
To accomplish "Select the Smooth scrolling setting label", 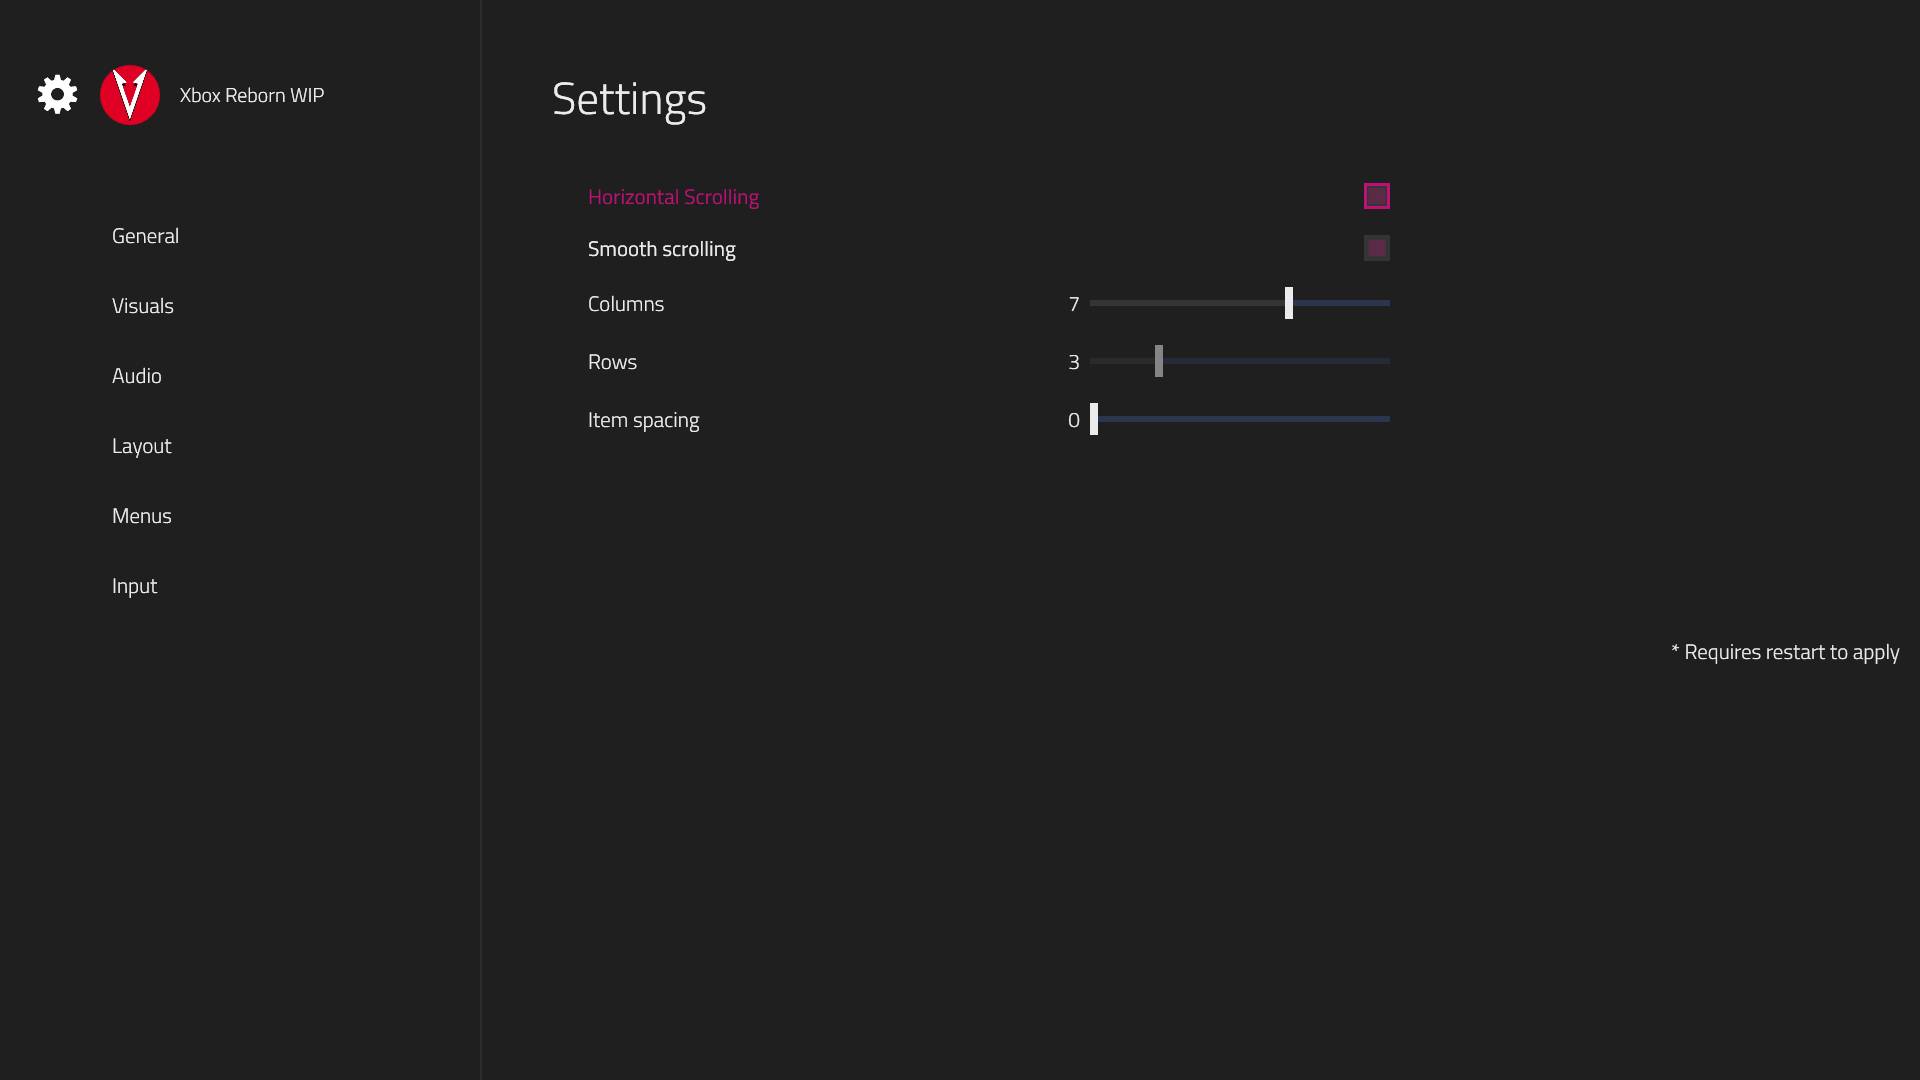I will click(x=661, y=249).
